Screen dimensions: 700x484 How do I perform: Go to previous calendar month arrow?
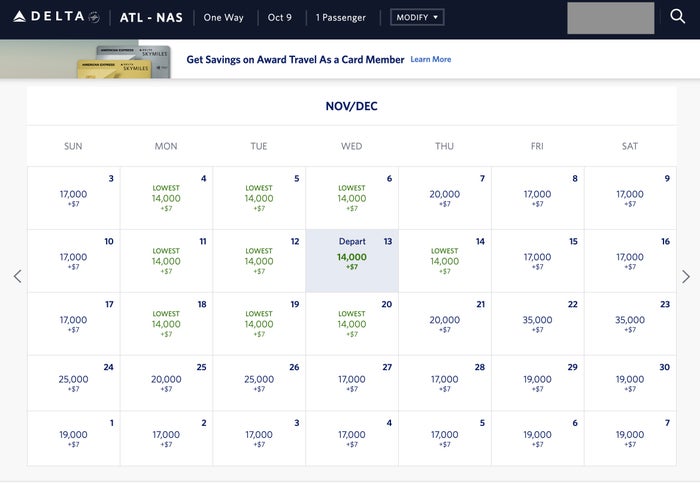click(x=17, y=276)
